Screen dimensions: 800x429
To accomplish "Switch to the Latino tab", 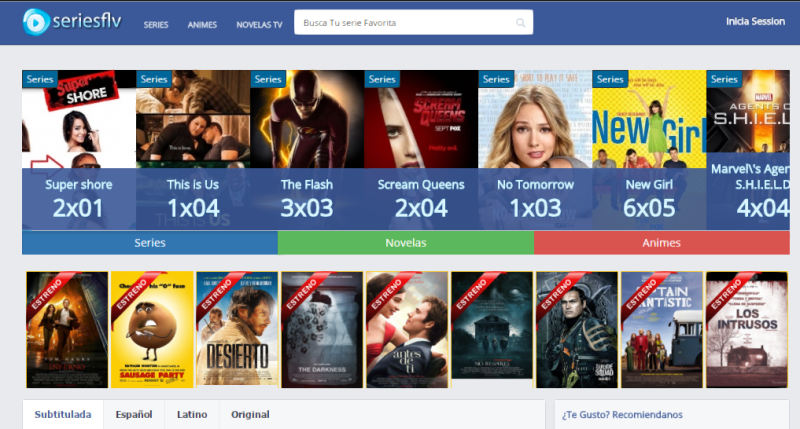I will tap(192, 414).
